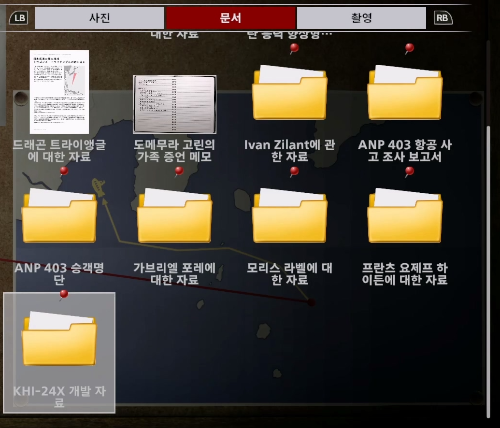Click the RB shoulder button icon
Screen dimensions: 500x428
[443, 18]
